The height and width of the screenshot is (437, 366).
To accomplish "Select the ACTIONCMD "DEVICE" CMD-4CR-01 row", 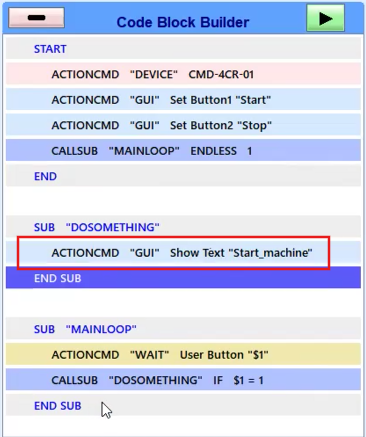I will click(183, 74).
